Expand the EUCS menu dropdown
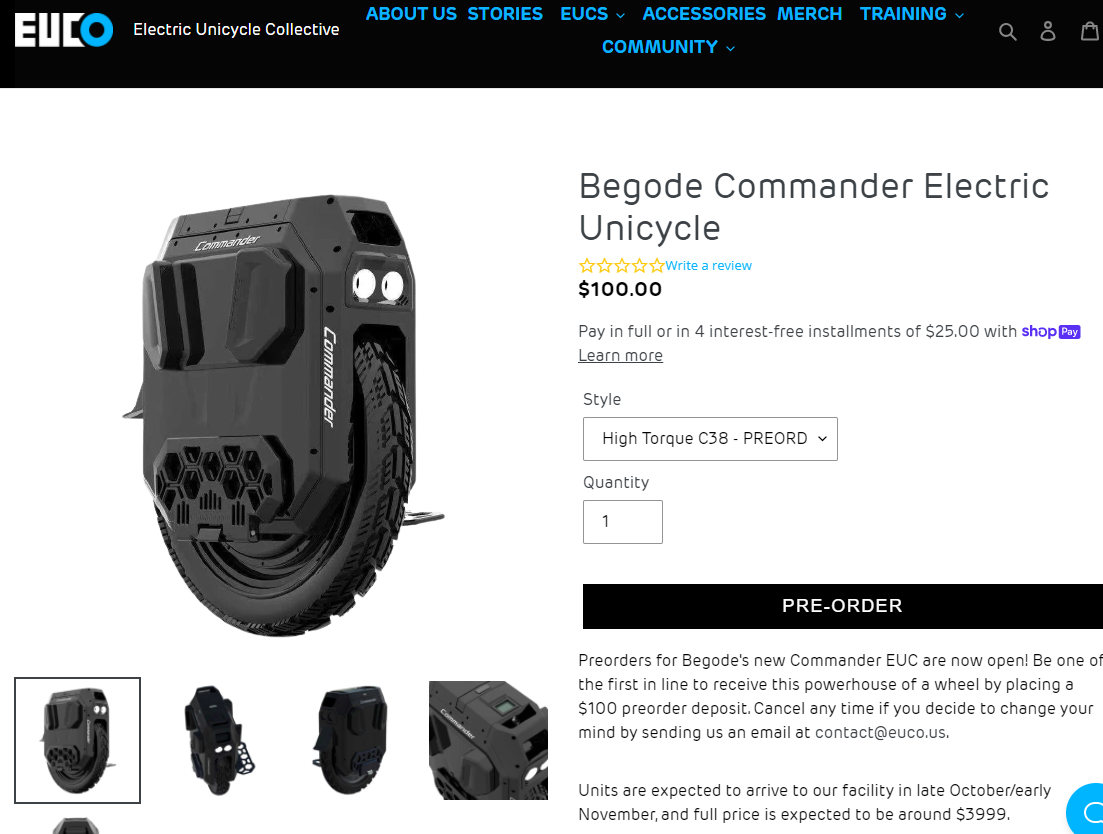Image resolution: width=1103 pixels, height=834 pixels. [592, 14]
